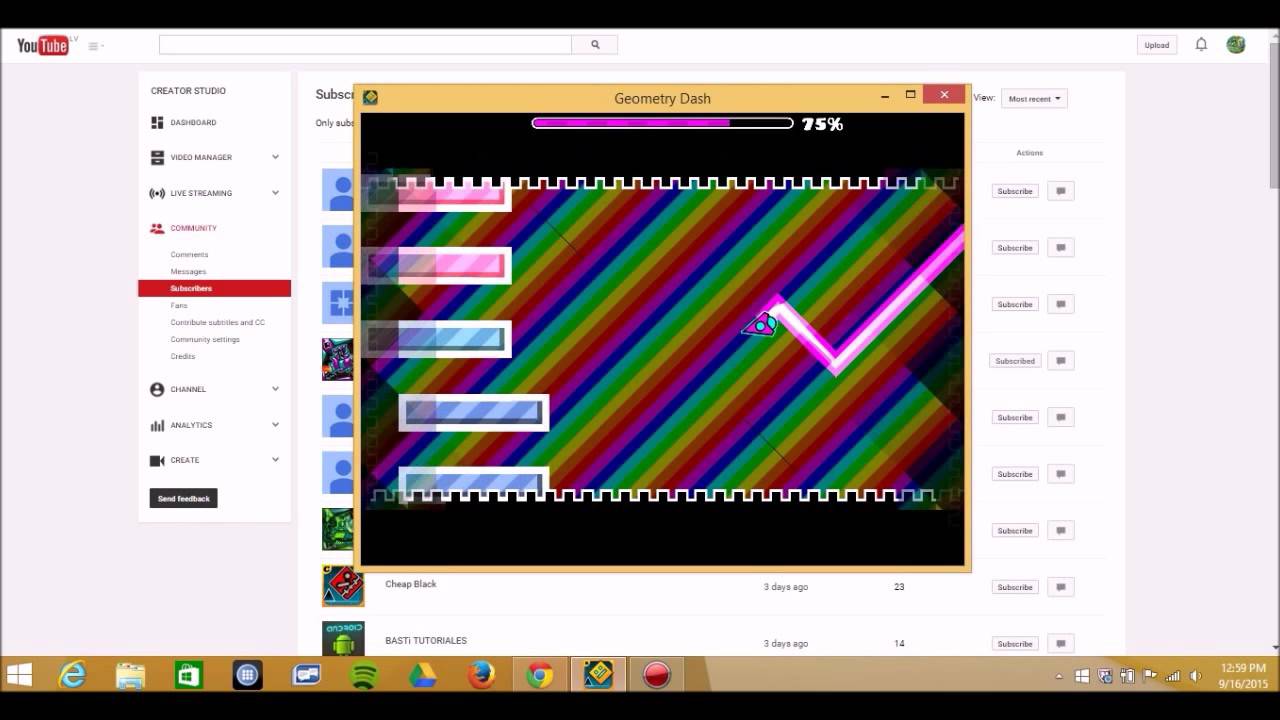Open Google Drive from the taskbar
This screenshot has height=720, width=1280.
coord(423,676)
